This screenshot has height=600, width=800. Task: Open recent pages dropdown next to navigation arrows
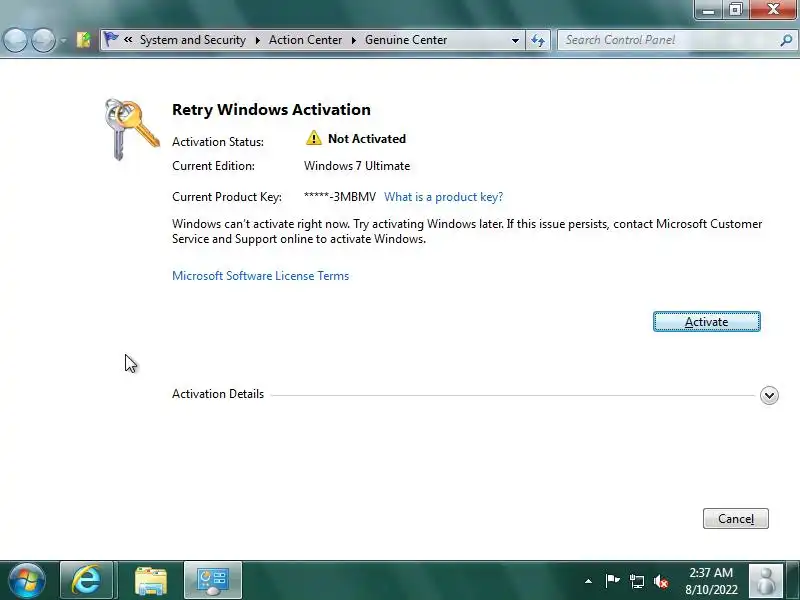point(63,40)
